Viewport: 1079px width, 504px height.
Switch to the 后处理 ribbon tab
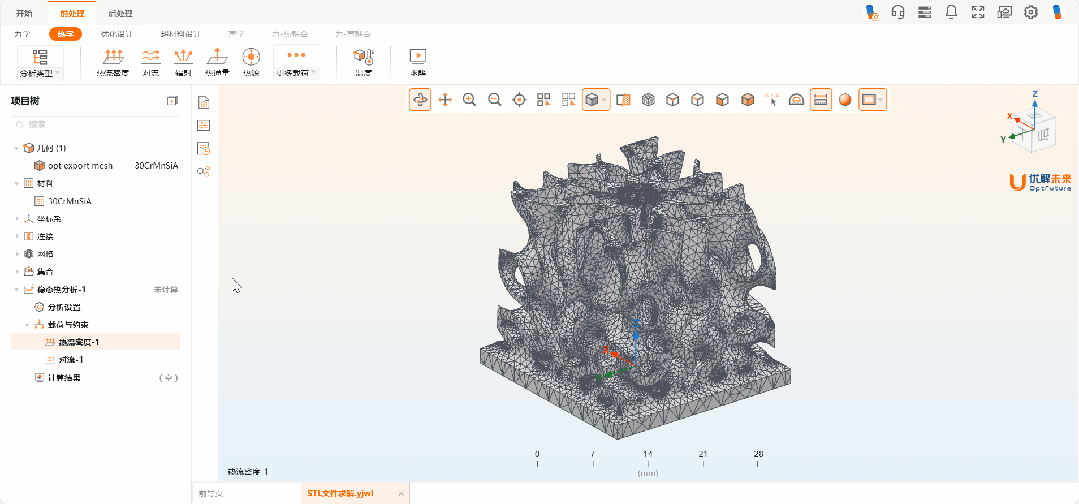pyautogui.click(x=120, y=14)
